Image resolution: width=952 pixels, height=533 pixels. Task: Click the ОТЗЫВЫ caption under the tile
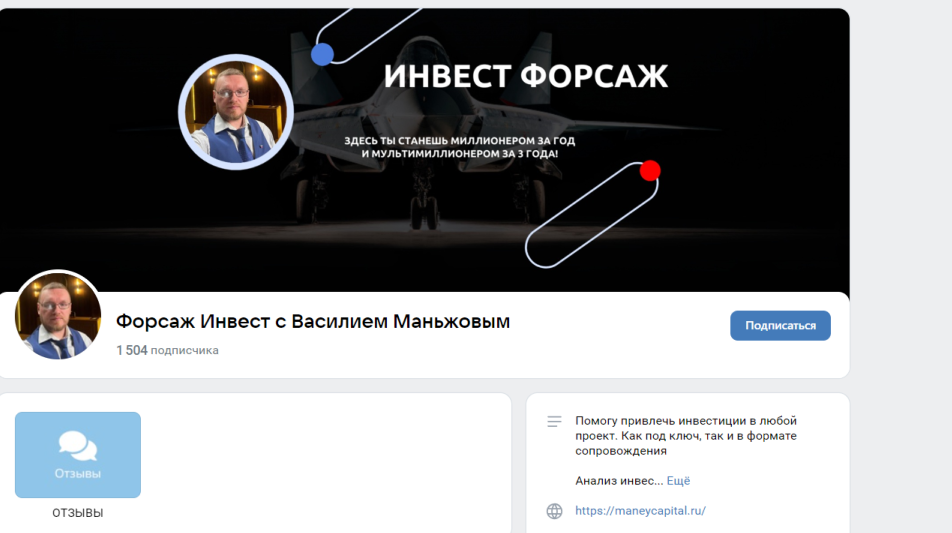click(78, 513)
